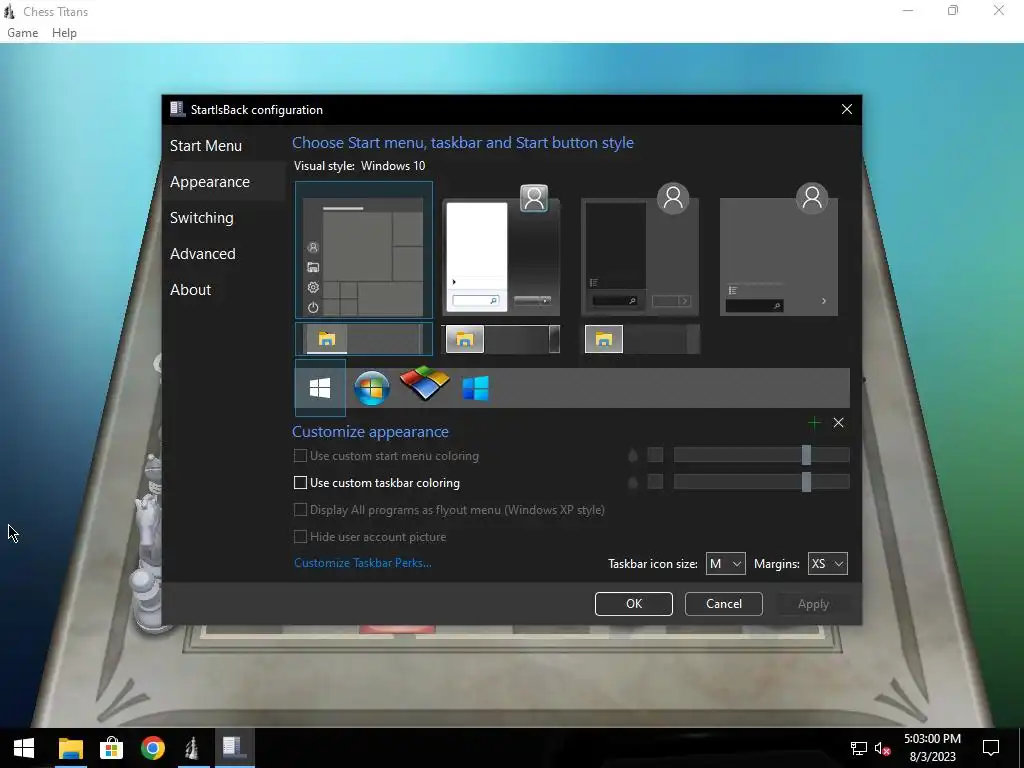This screenshot has height=768, width=1024.
Task: Click the Chess Titans title bar icon
Action: coord(9,11)
